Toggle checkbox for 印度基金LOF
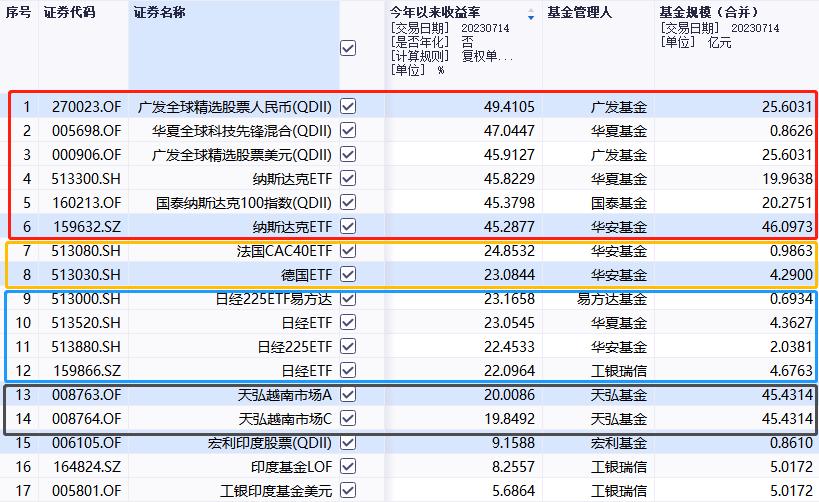 pyautogui.click(x=348, y=467)
